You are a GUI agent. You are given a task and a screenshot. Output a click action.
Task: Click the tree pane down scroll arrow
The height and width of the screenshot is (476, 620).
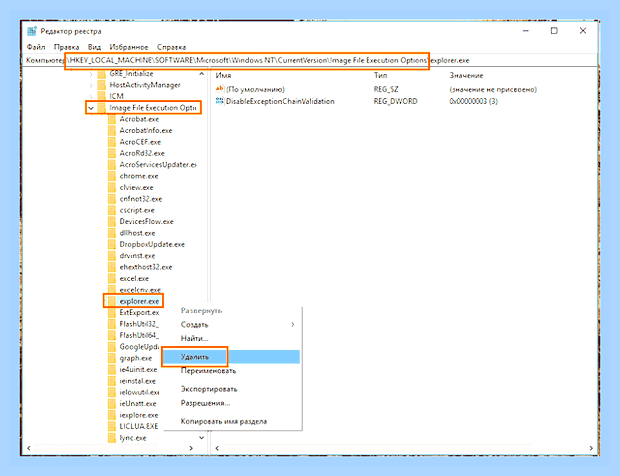202,438
